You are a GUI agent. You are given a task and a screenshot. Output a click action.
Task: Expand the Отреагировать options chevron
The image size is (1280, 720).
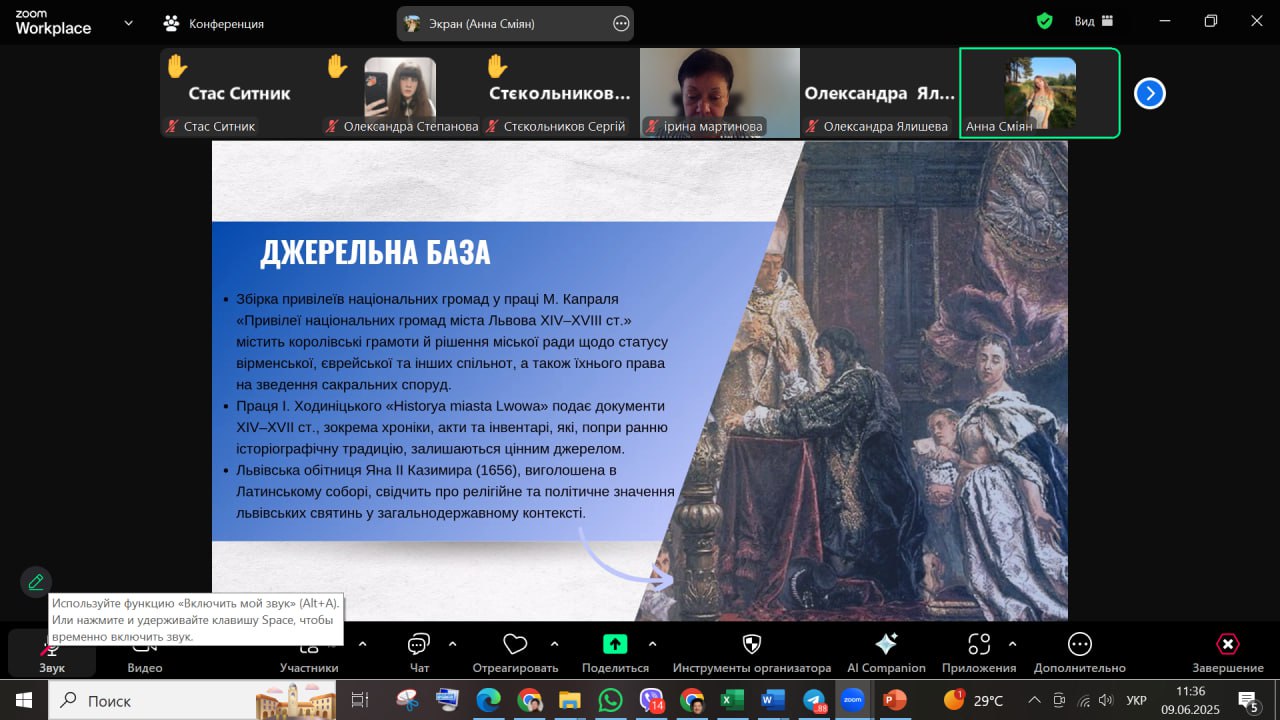click(x=555, y=644)
